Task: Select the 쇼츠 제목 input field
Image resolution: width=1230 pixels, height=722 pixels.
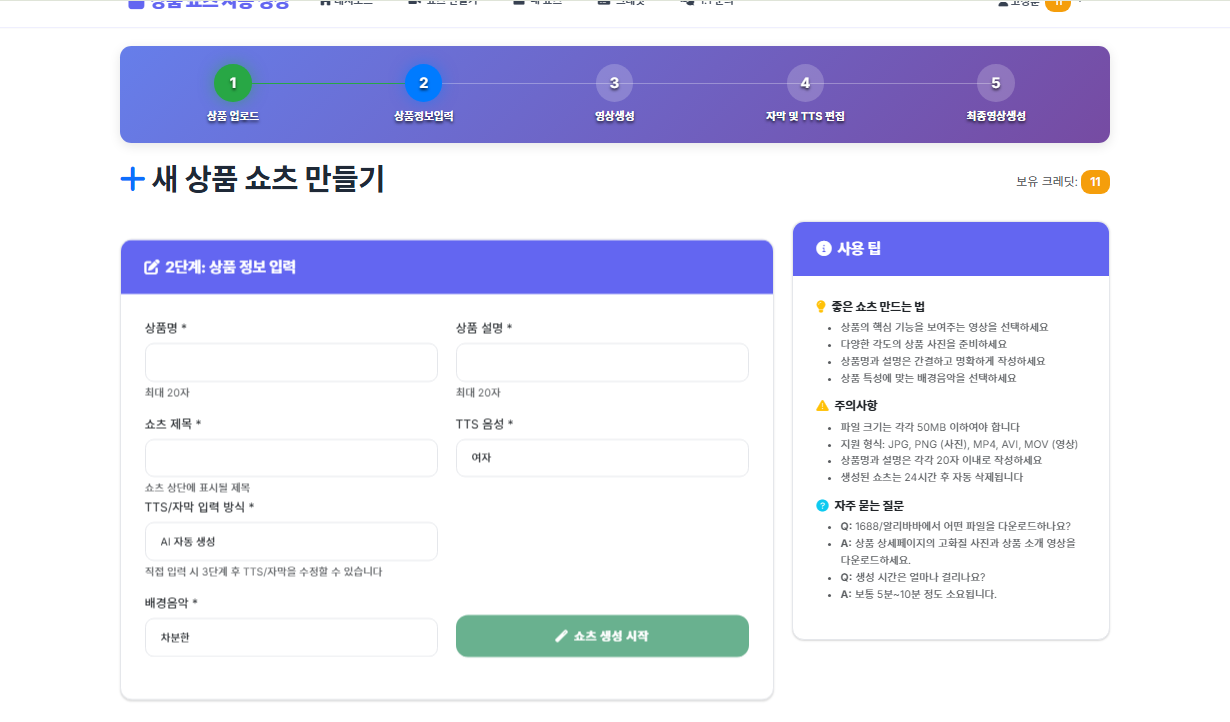Action: (291, 458)
